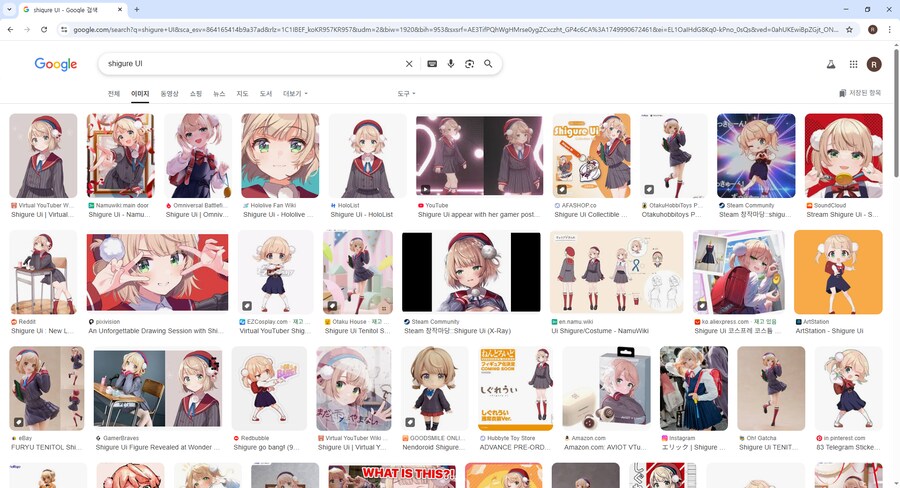The height and width of the screenshot is (488, 900).
Task: Open the eBay FURYU TENITOL thumbnail
Action: pos(47,389)
